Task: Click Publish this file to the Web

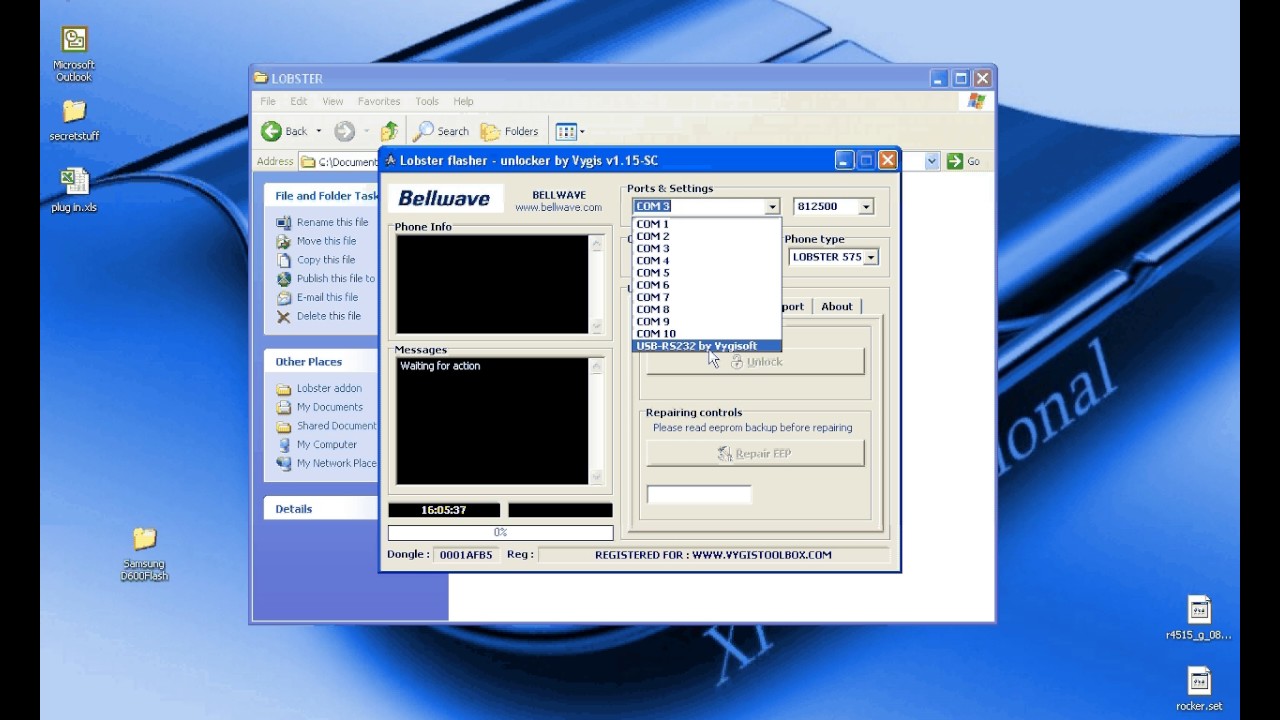Action: [326, 279]
